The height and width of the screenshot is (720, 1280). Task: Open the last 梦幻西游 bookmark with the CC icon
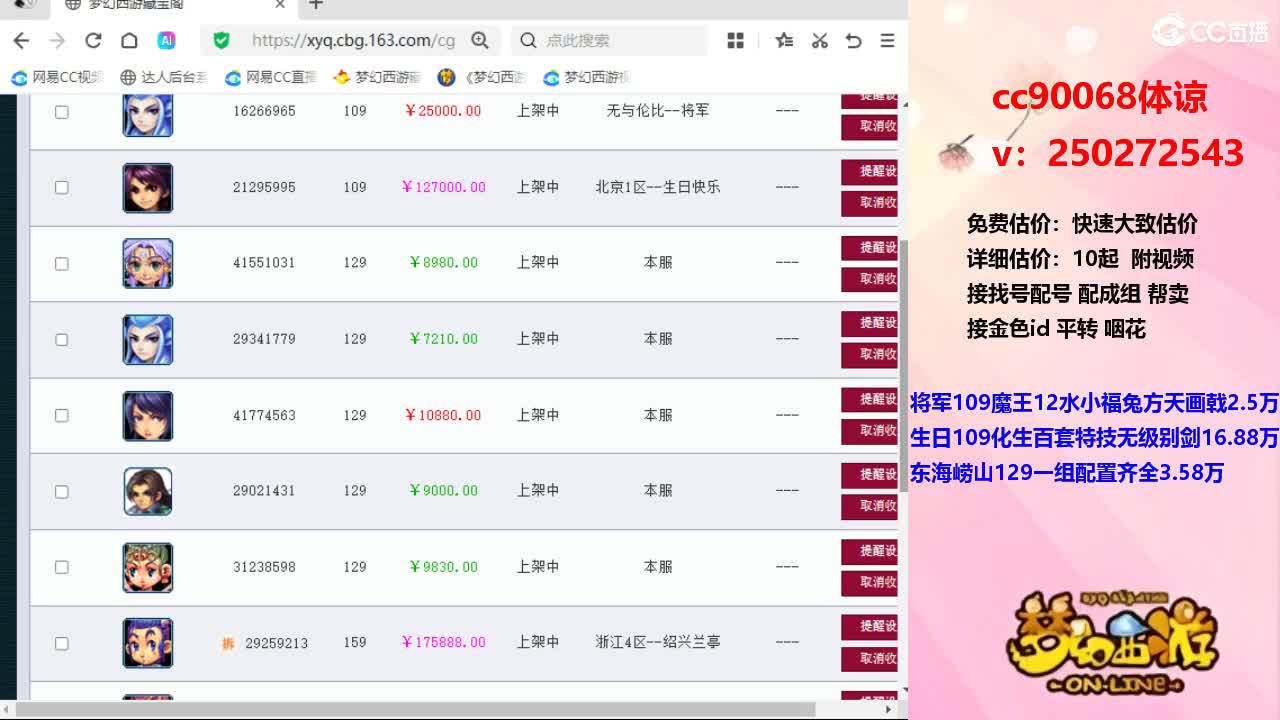587,77
